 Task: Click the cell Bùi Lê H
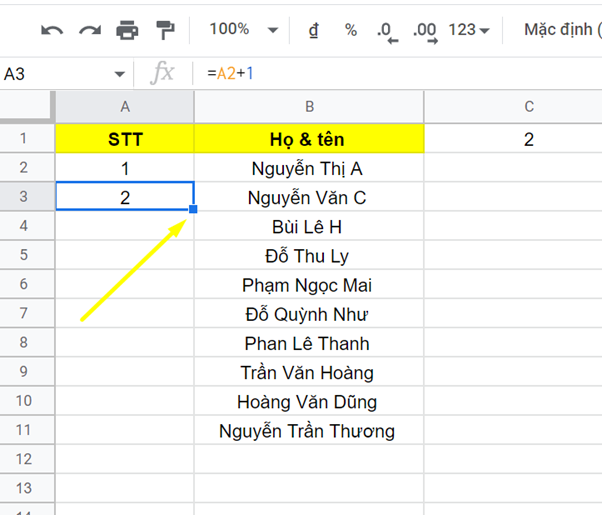309,226
